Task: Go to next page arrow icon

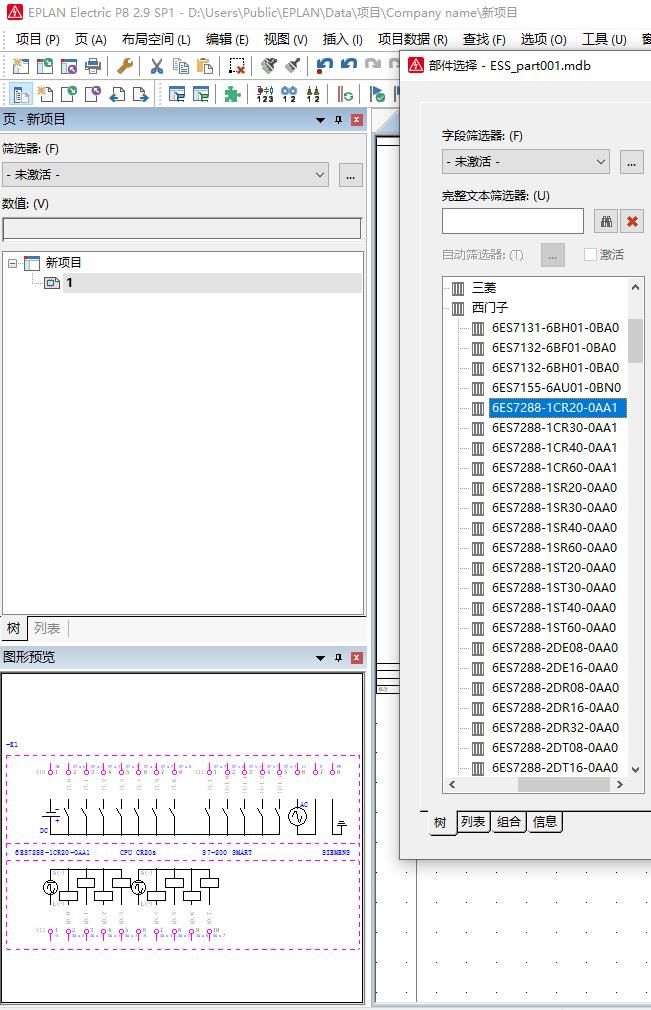Action: pos(141,95)
